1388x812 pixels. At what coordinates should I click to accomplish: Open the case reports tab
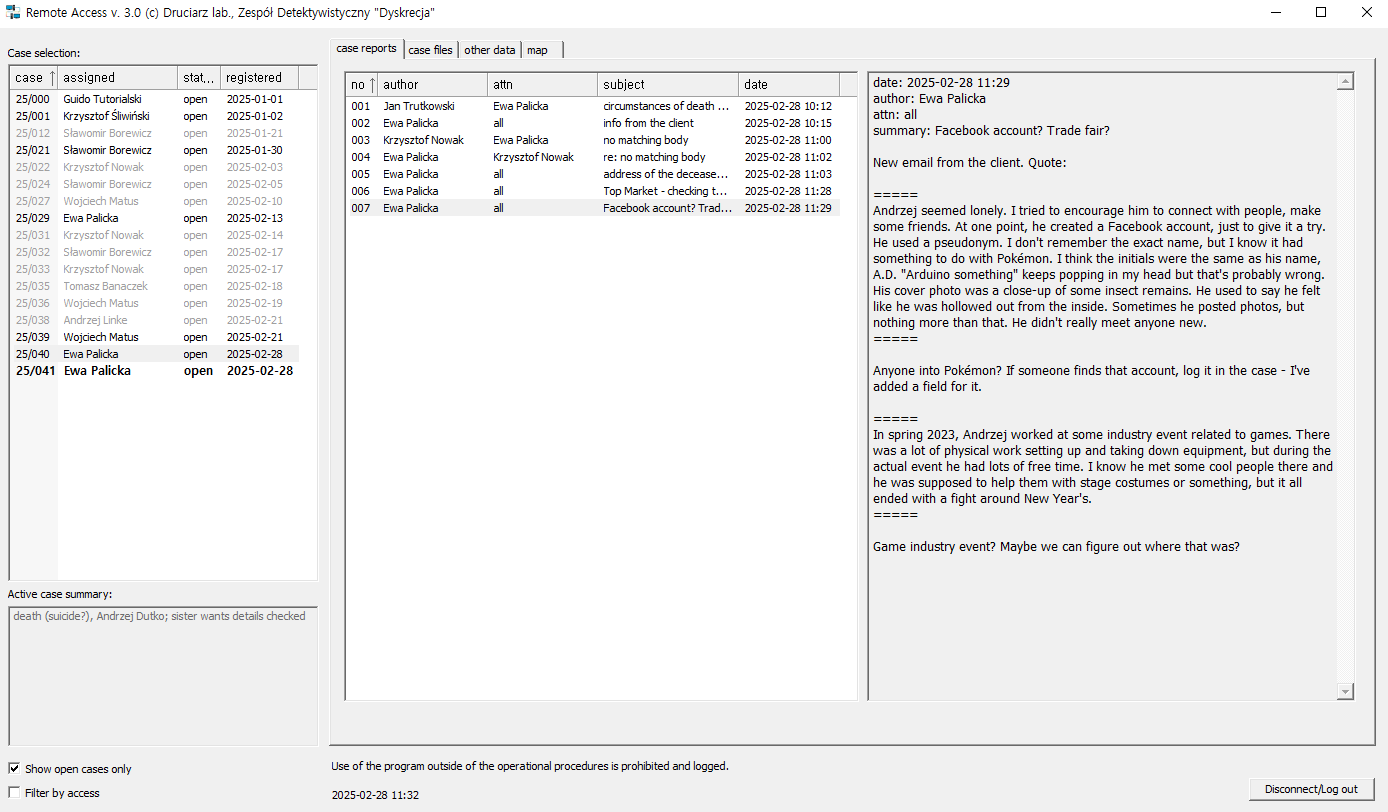(366, 48)
